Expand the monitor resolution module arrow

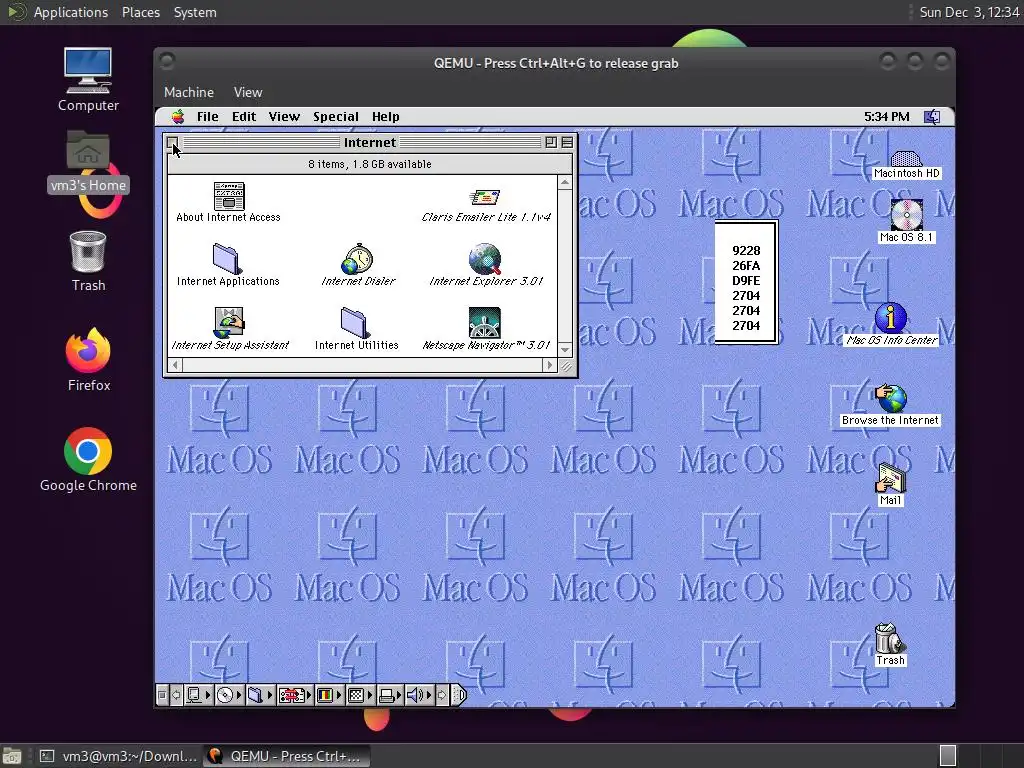tap(369, 695)
